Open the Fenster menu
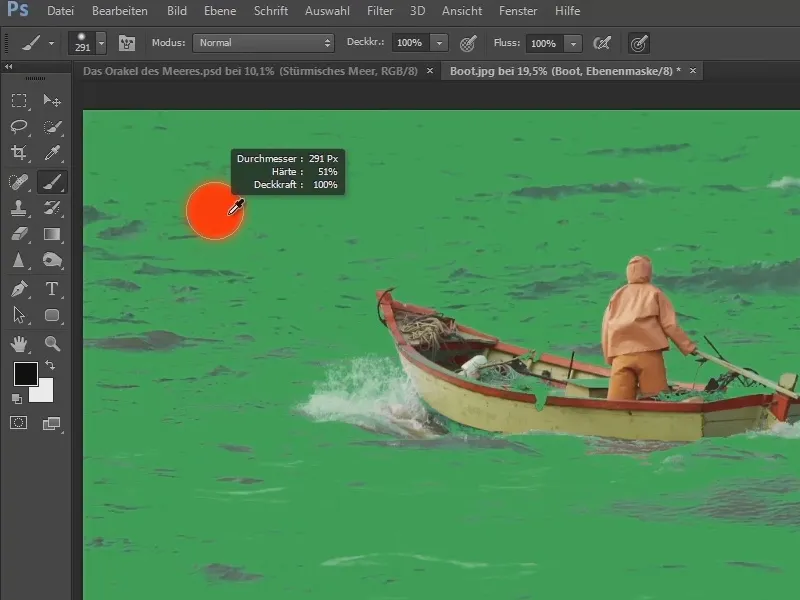The image size is (800, 600). pos(518,11)
